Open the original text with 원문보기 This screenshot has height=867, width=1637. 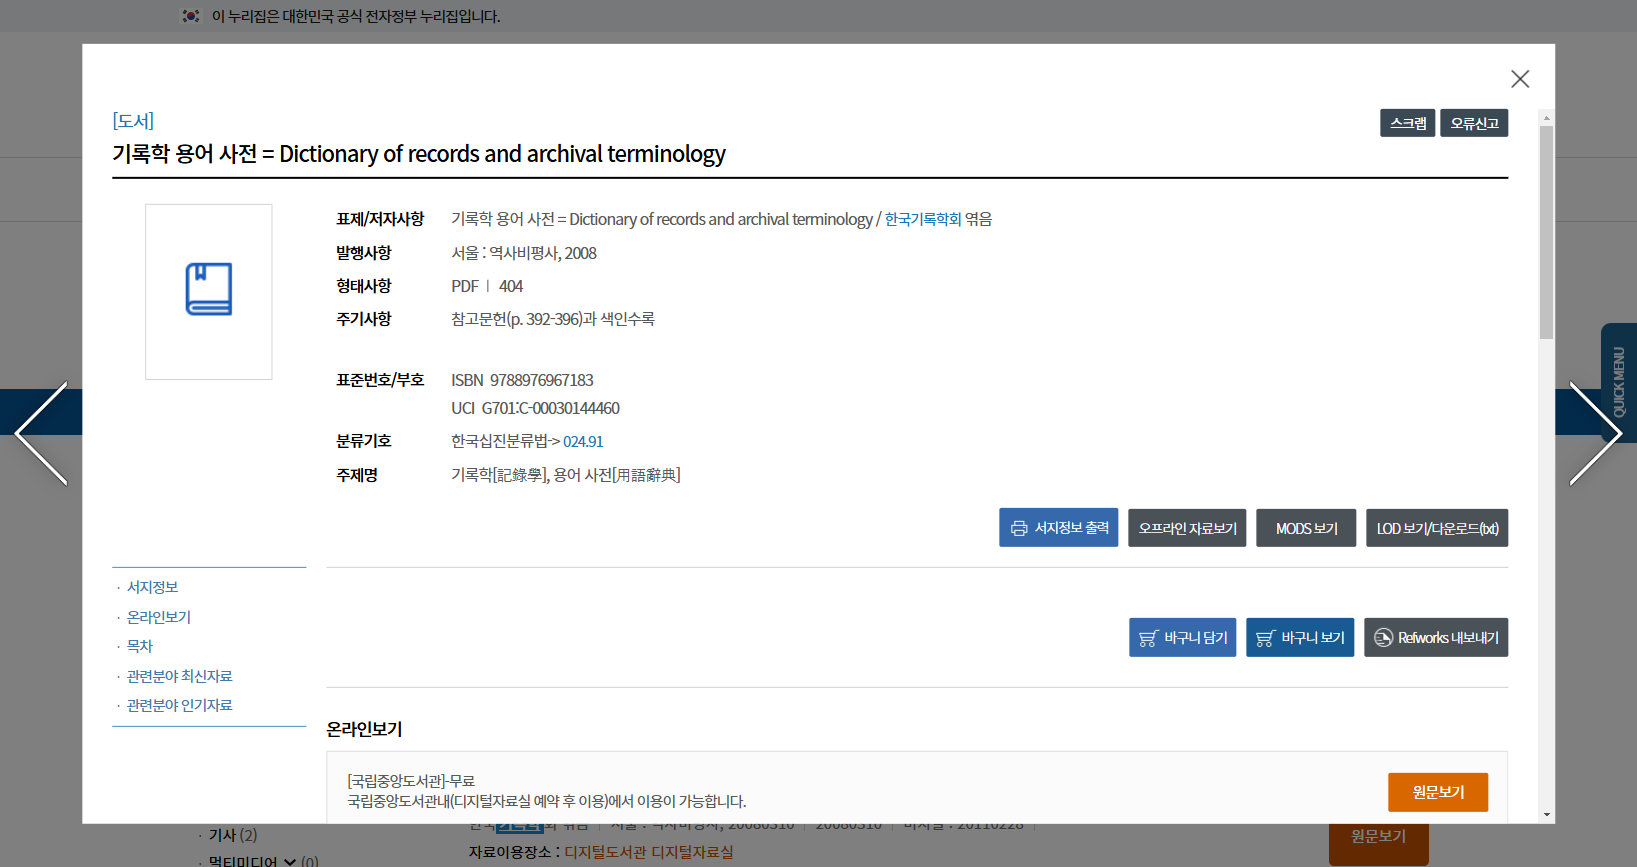click(x=1437, y=792)
